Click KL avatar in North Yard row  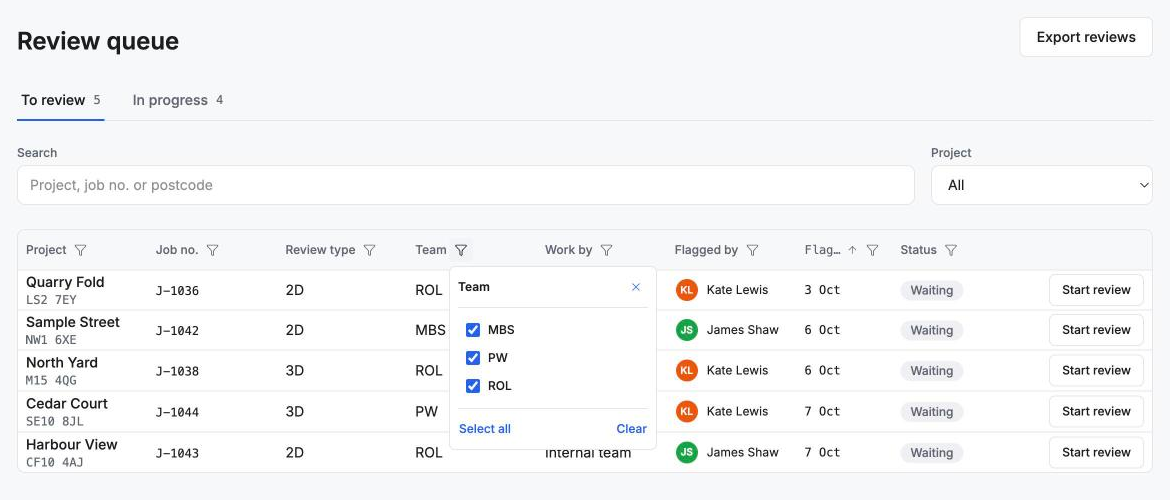click(x=686, y=370)
